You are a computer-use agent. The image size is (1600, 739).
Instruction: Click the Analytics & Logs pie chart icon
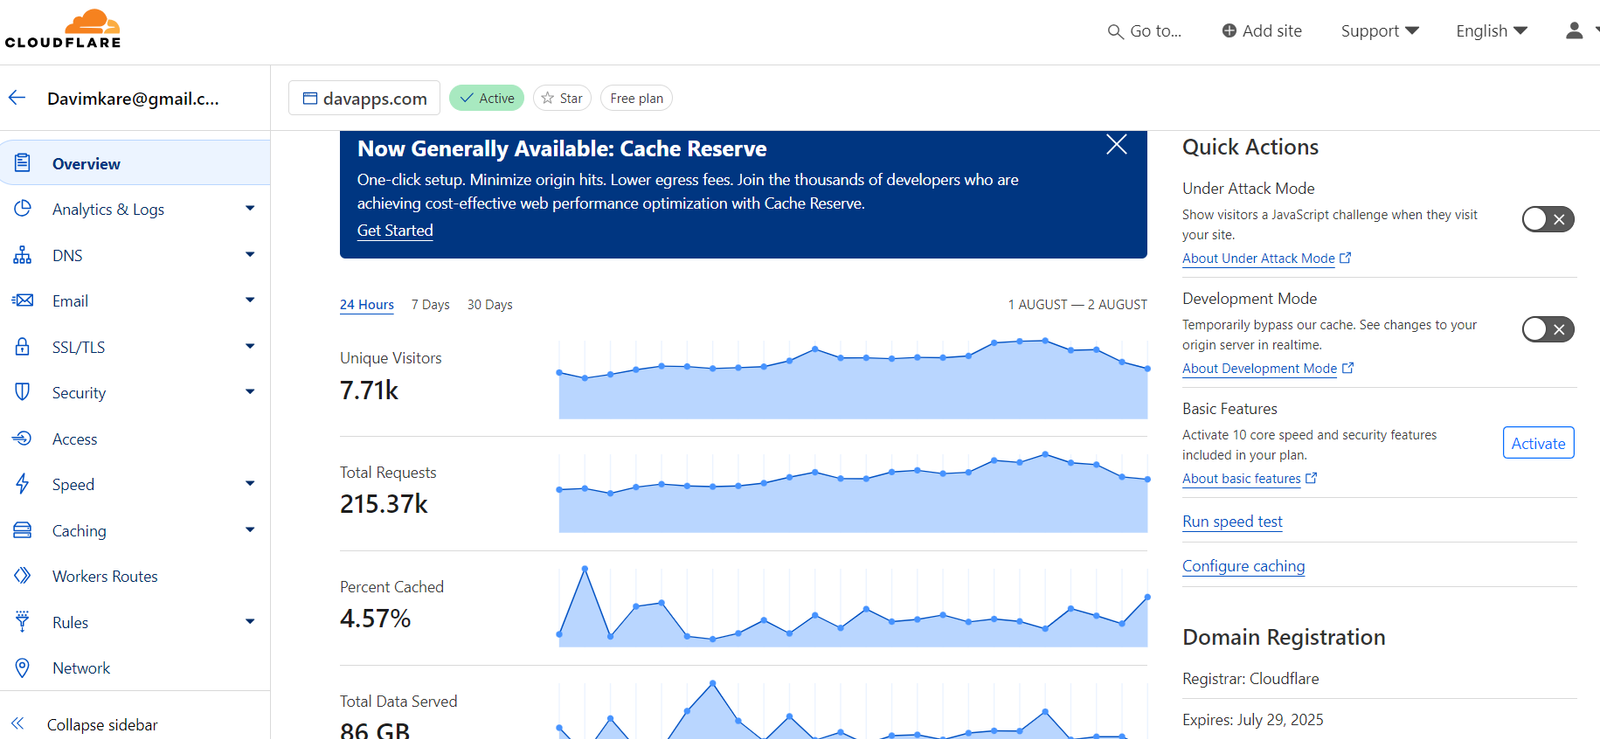(22, 209)
